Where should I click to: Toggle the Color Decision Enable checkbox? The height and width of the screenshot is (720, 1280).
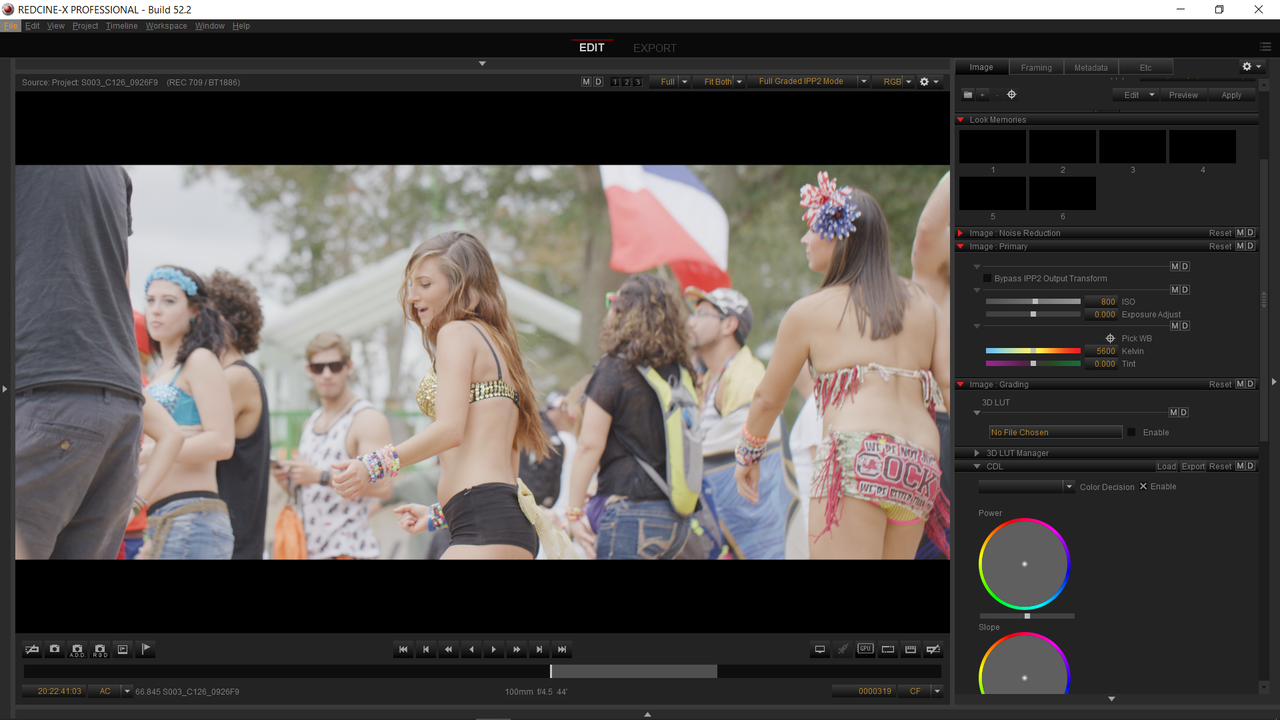click(1143, 486)
